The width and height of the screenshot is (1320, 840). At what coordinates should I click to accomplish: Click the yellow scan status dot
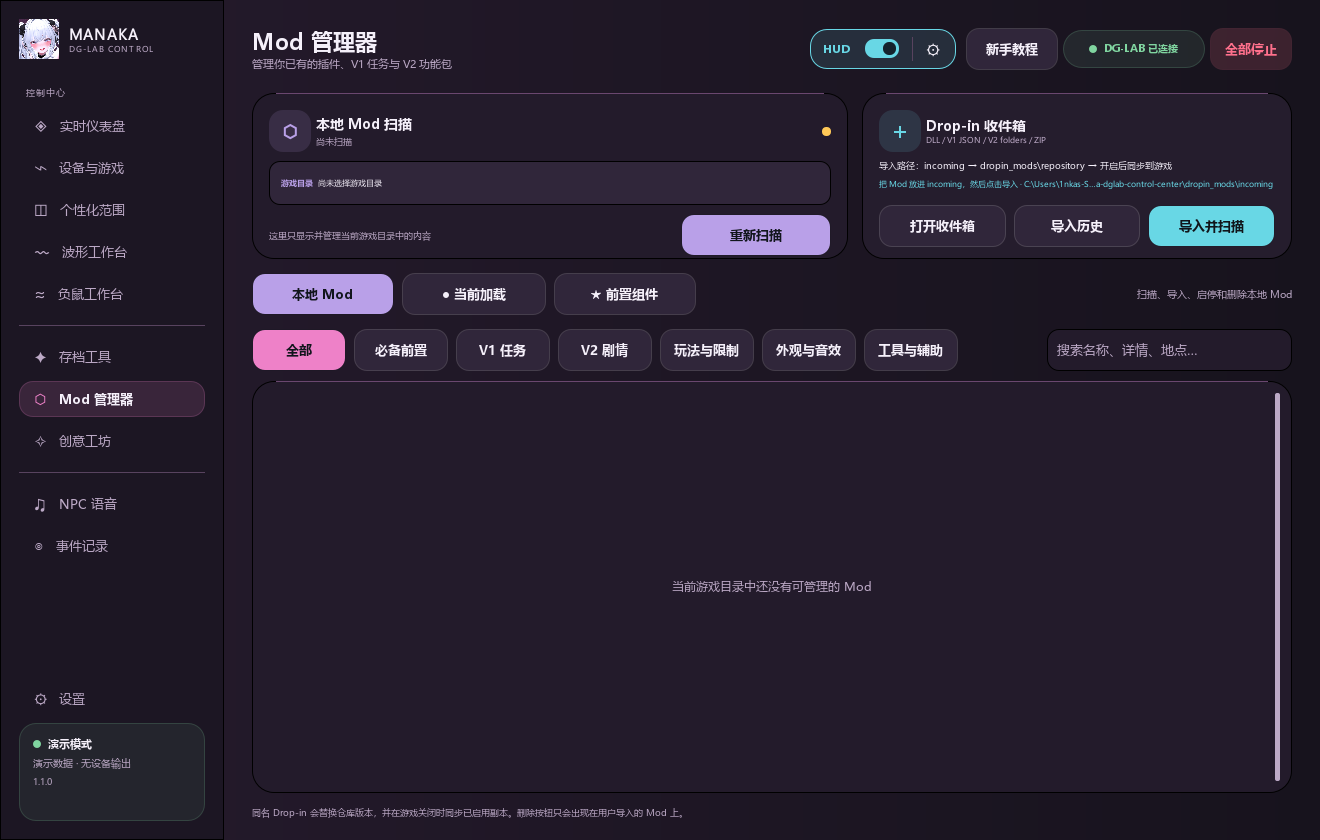826,131
